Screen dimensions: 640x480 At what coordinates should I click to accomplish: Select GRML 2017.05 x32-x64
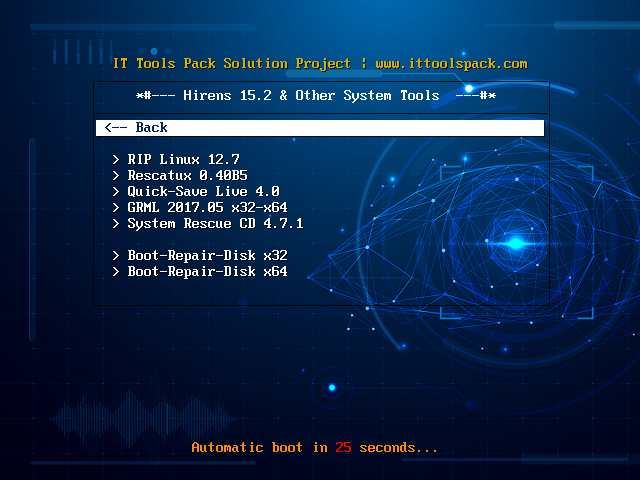click(207, 207)
